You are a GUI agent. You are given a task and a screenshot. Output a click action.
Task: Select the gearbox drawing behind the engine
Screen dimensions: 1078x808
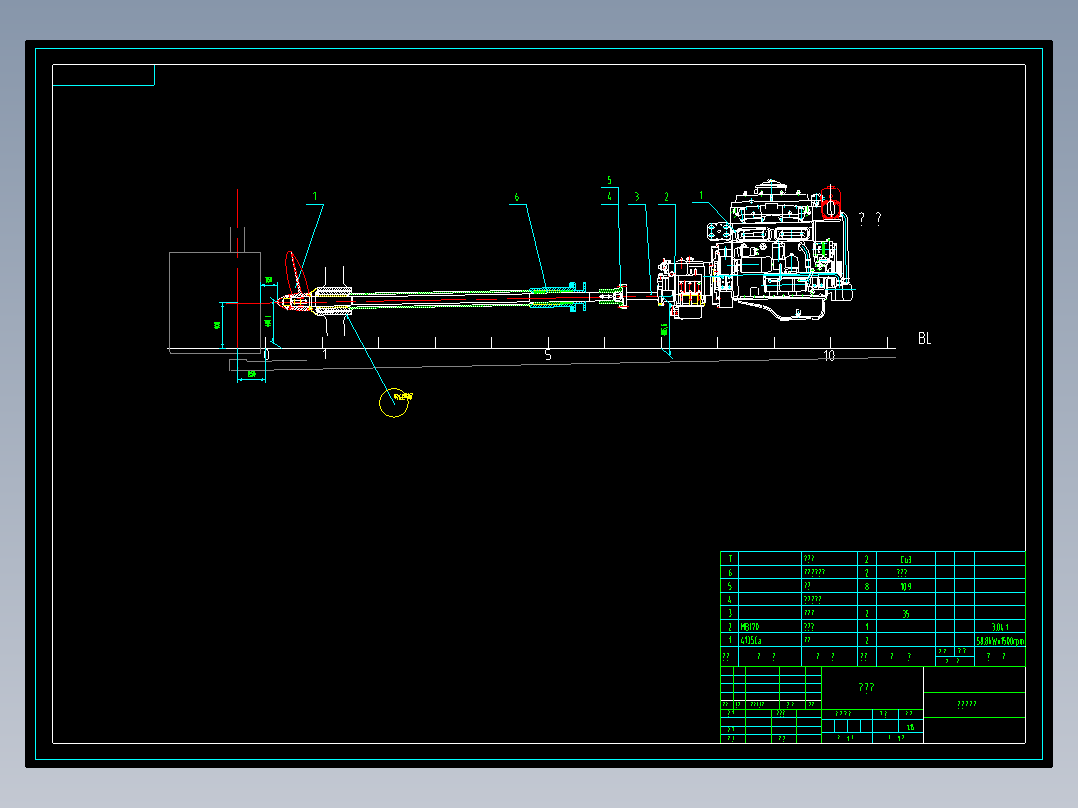682,287
